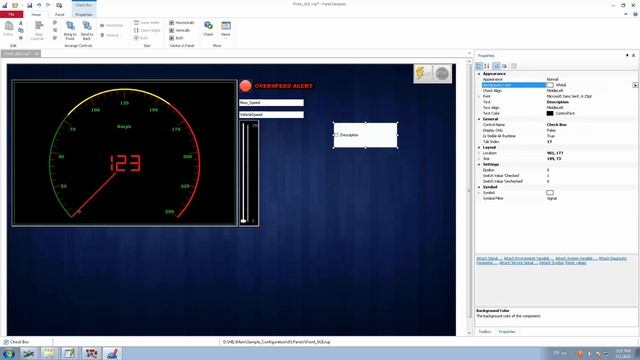Click the Attach Environment Variable link
The width and height of the screenshot is (640, 360).
(529, 259)
